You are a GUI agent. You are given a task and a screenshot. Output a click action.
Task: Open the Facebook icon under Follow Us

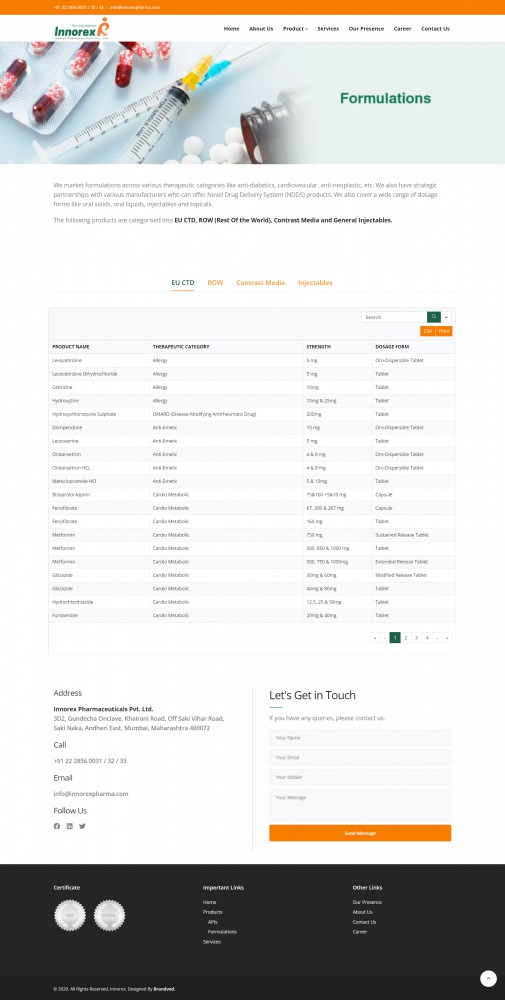57,826
